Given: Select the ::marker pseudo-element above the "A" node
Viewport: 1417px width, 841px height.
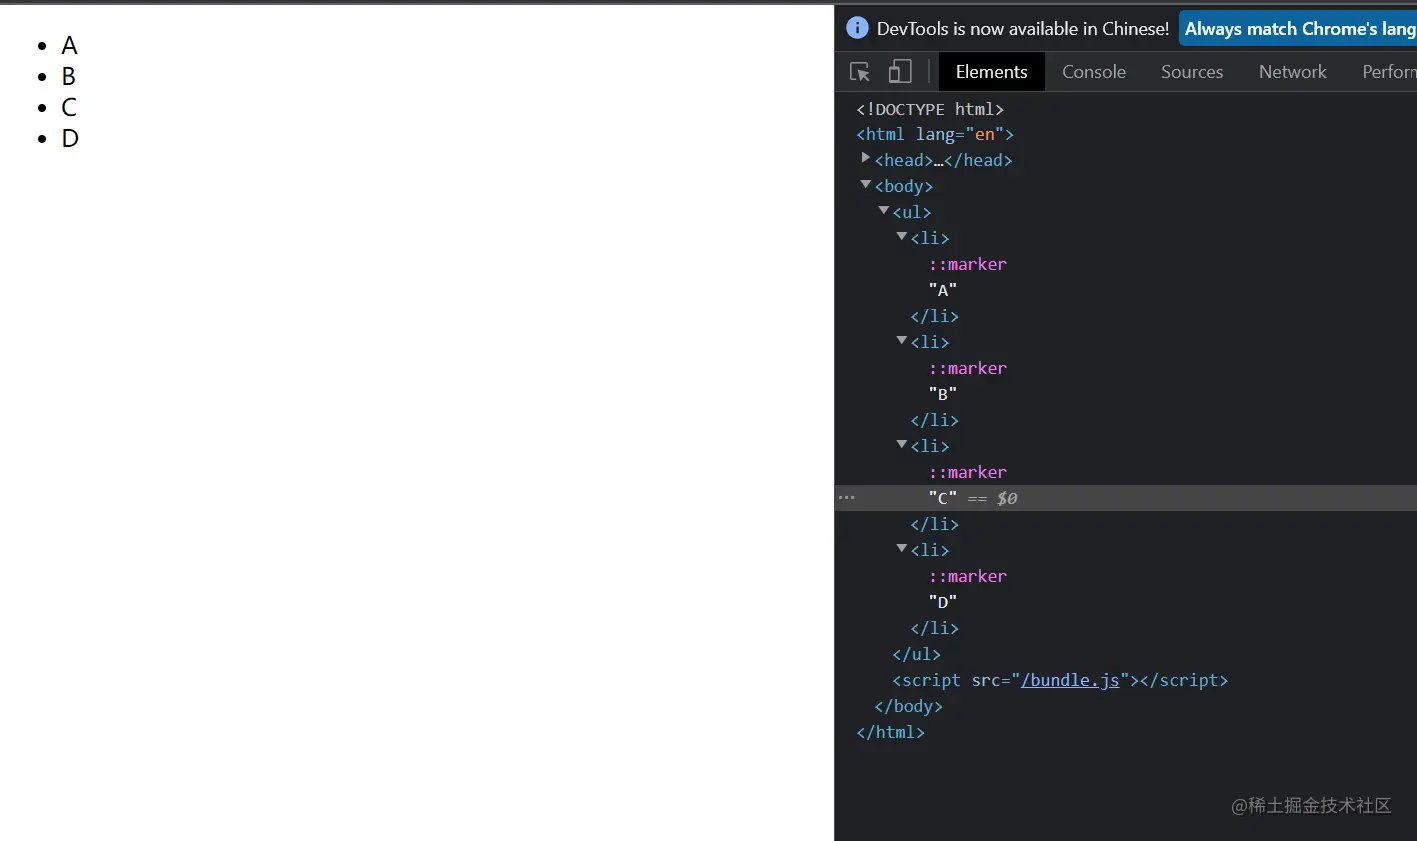Looking at the screenshot, I should (968, 264).
